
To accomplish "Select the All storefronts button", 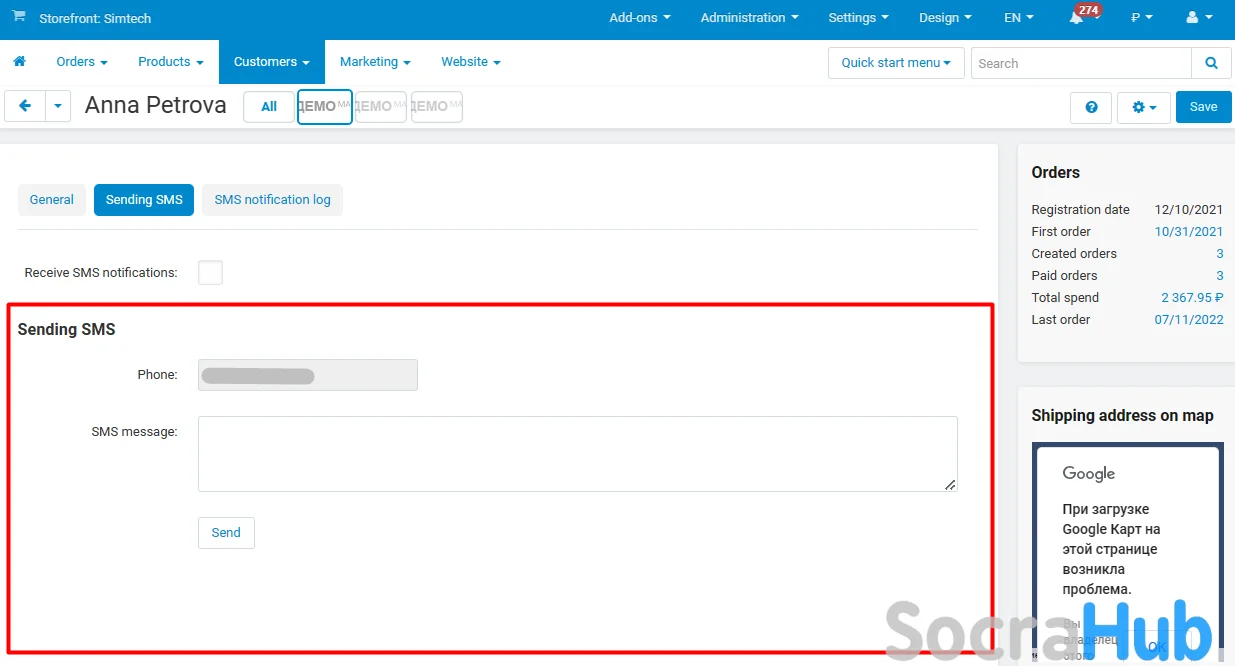I will tap(269, 107).
